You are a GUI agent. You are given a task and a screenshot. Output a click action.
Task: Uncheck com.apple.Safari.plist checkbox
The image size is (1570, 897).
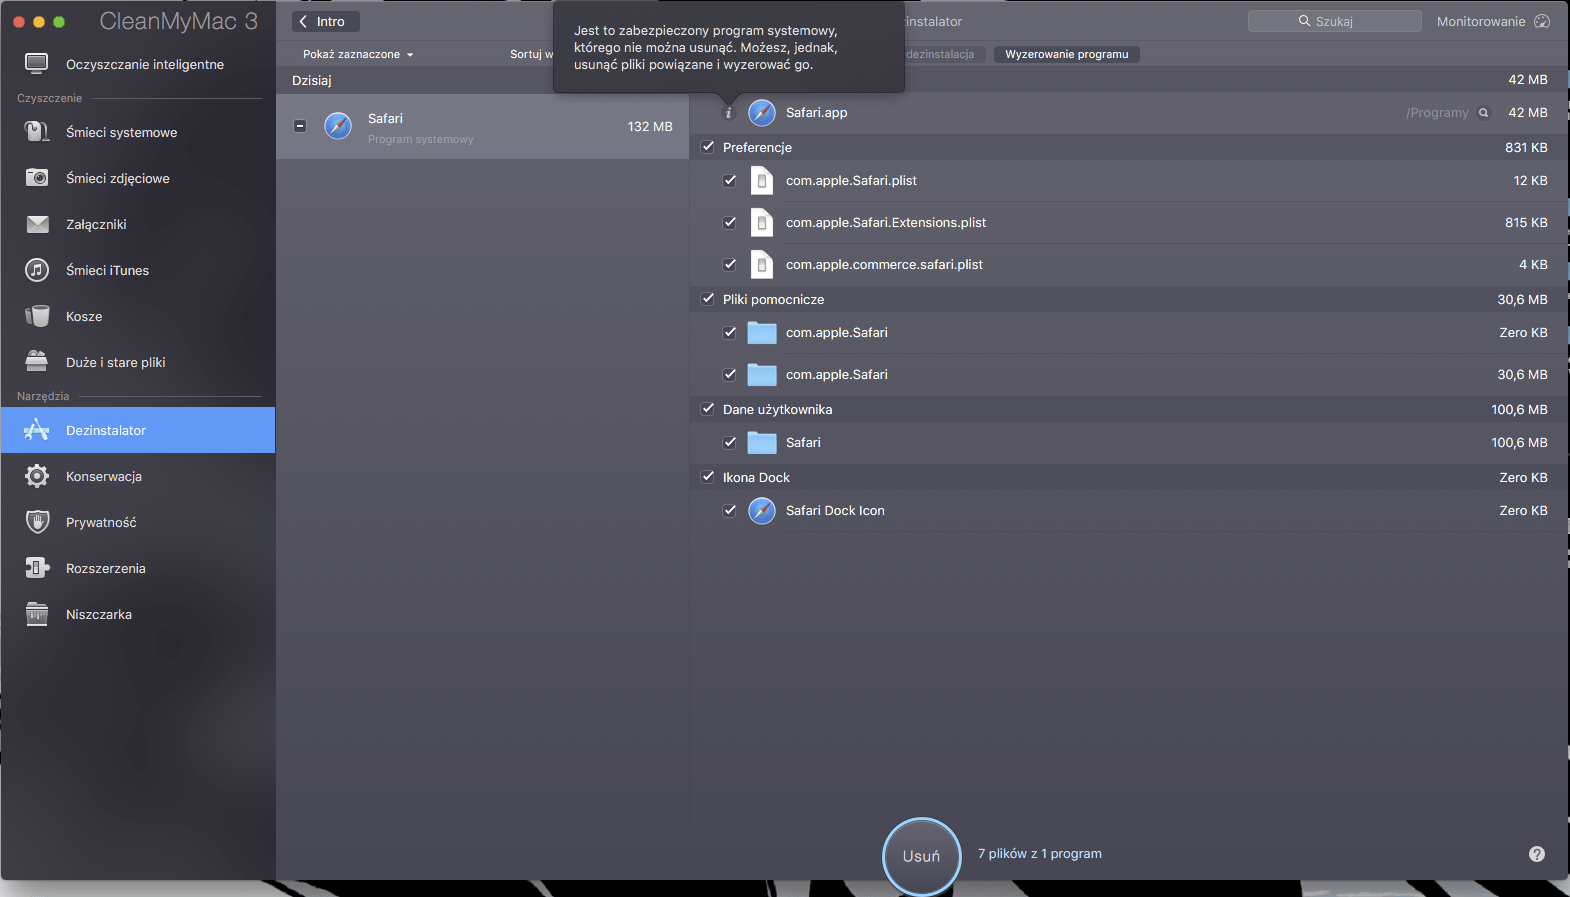click(x=730, y=181)
